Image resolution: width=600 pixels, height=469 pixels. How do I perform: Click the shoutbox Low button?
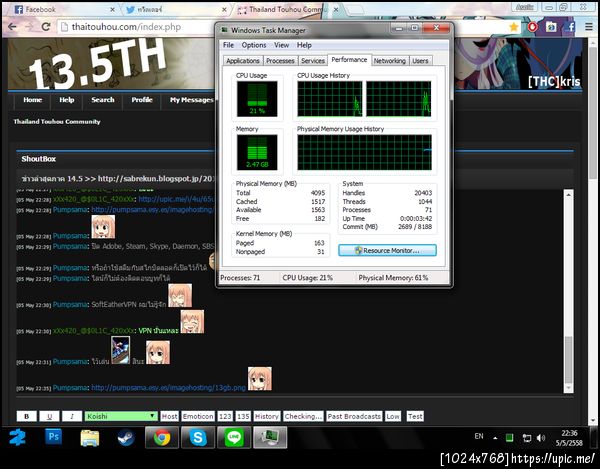(x=393, y=416)
